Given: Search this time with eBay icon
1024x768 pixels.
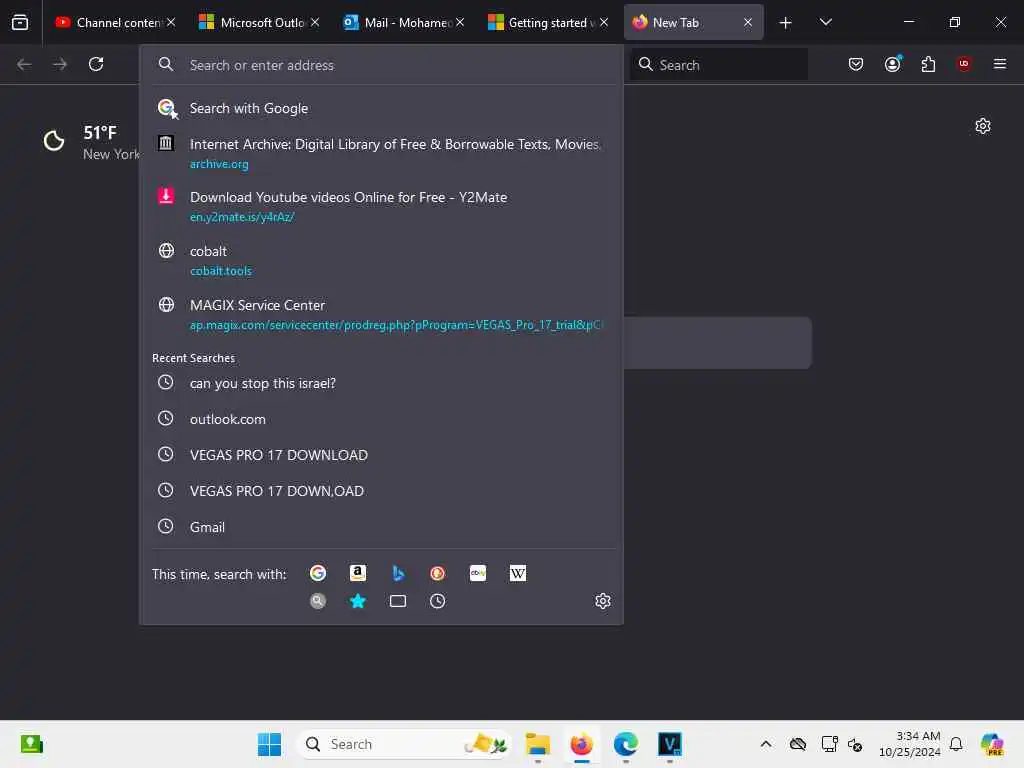Looking at the screenshot, I should pos(478,573).
